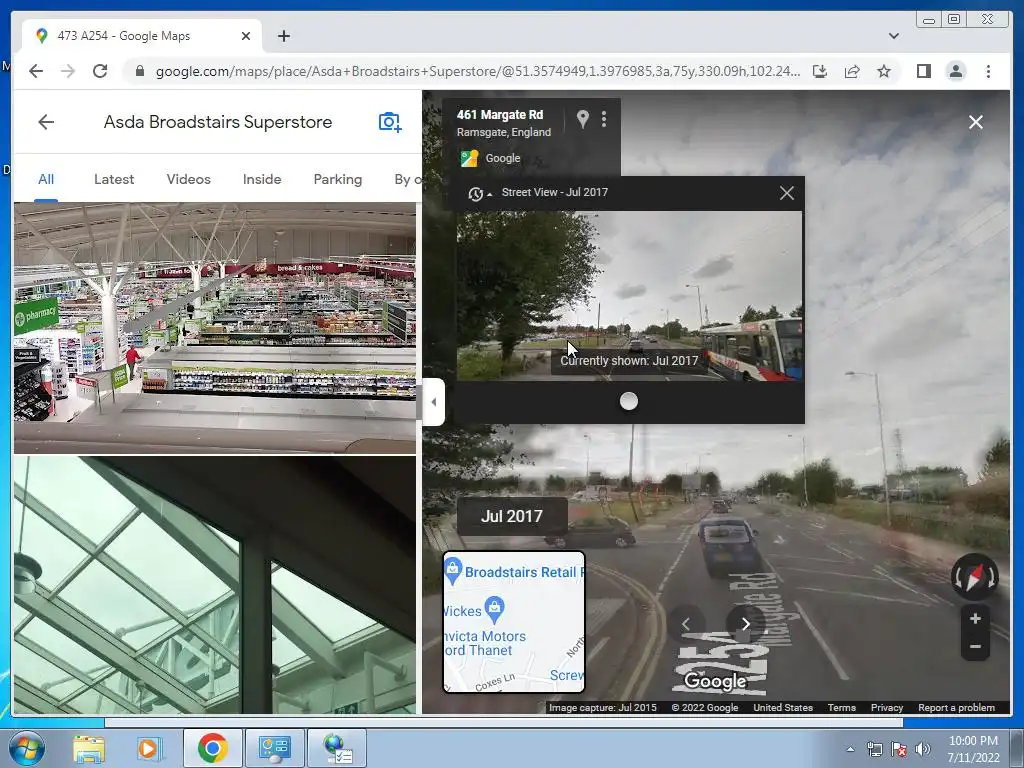Click the browser forward arrow
Viewport: 1024px width, 768px height.
68,71
